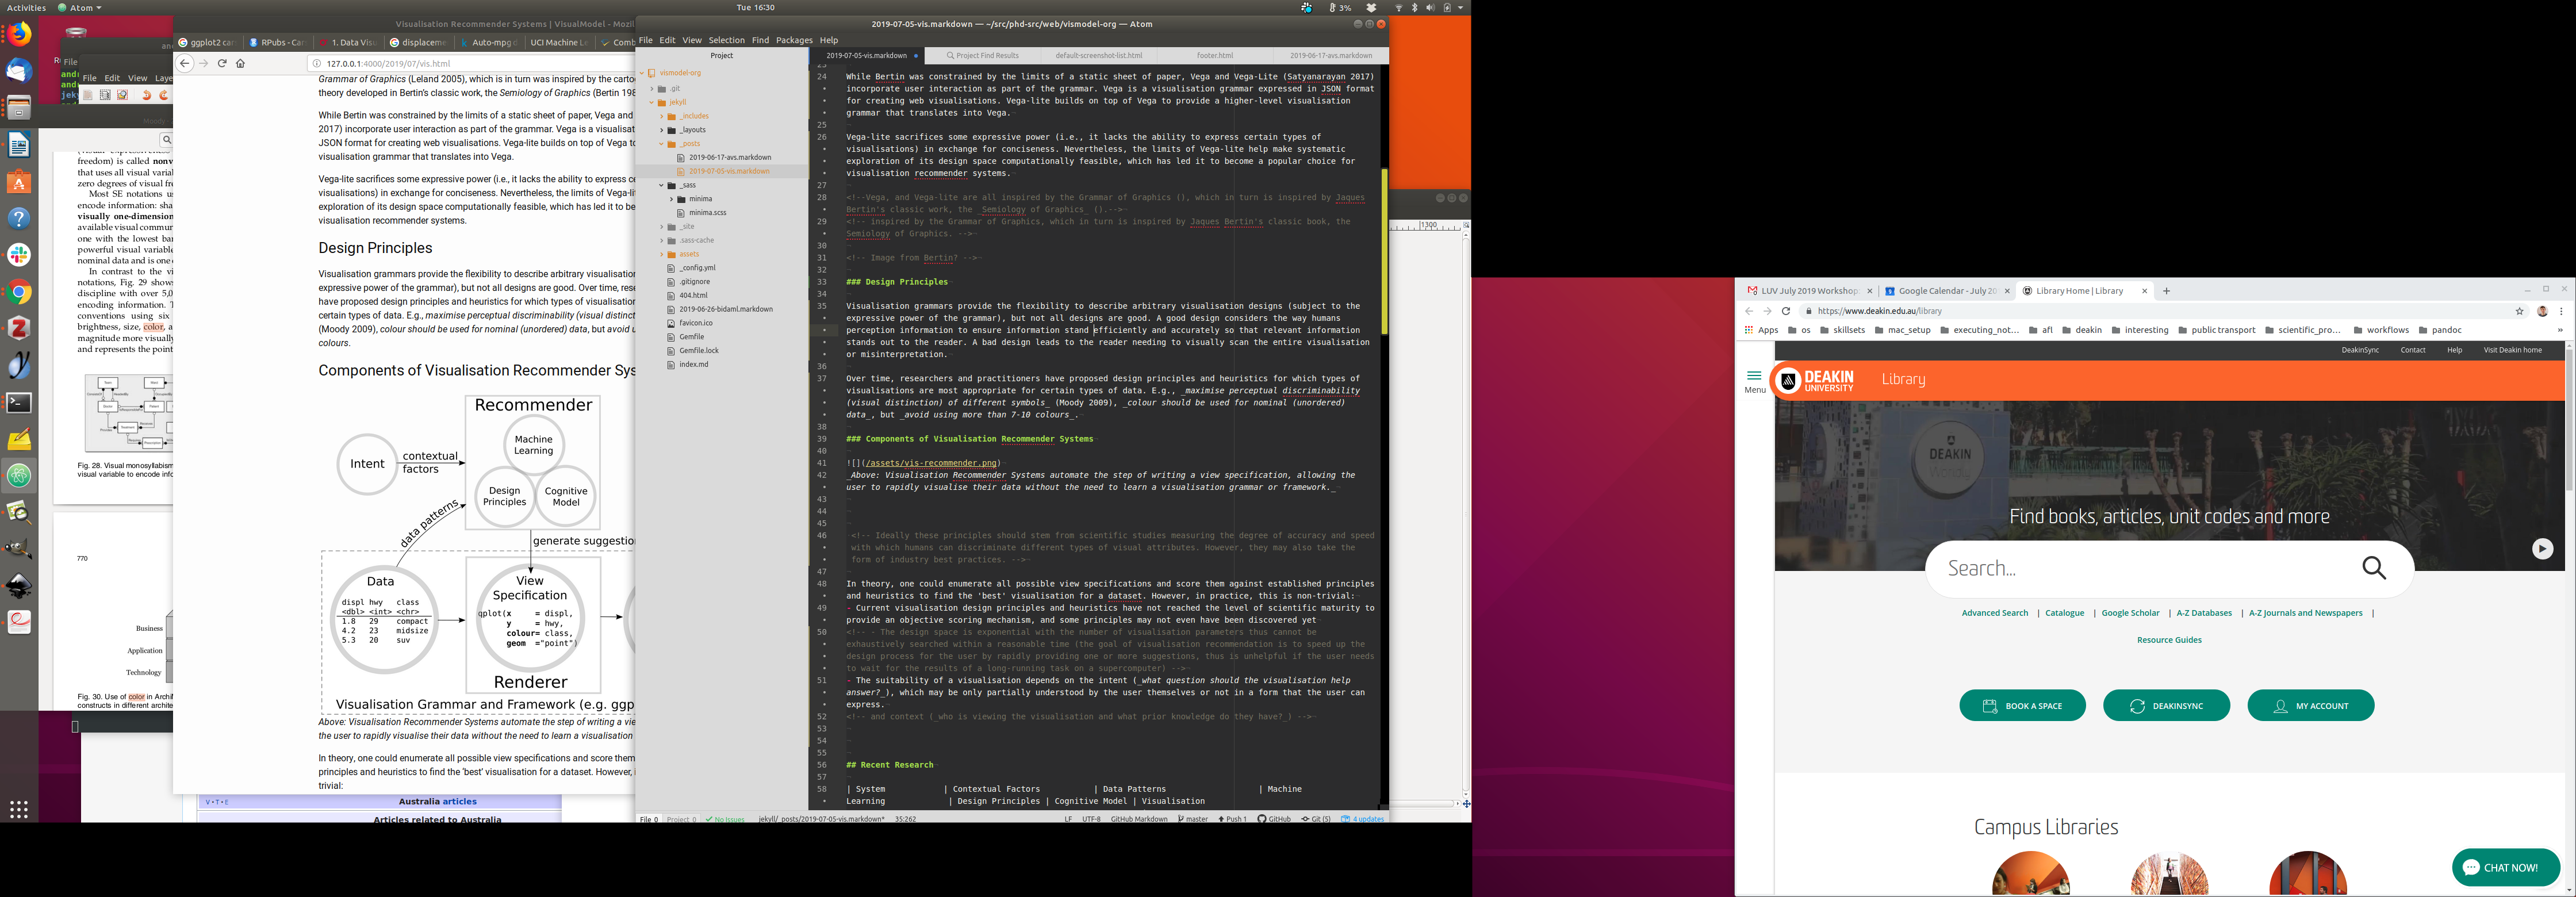This screenshot has width=2576, height=897.
Task: Play the Deakin library banner video
Action: tap(2542, 549)
